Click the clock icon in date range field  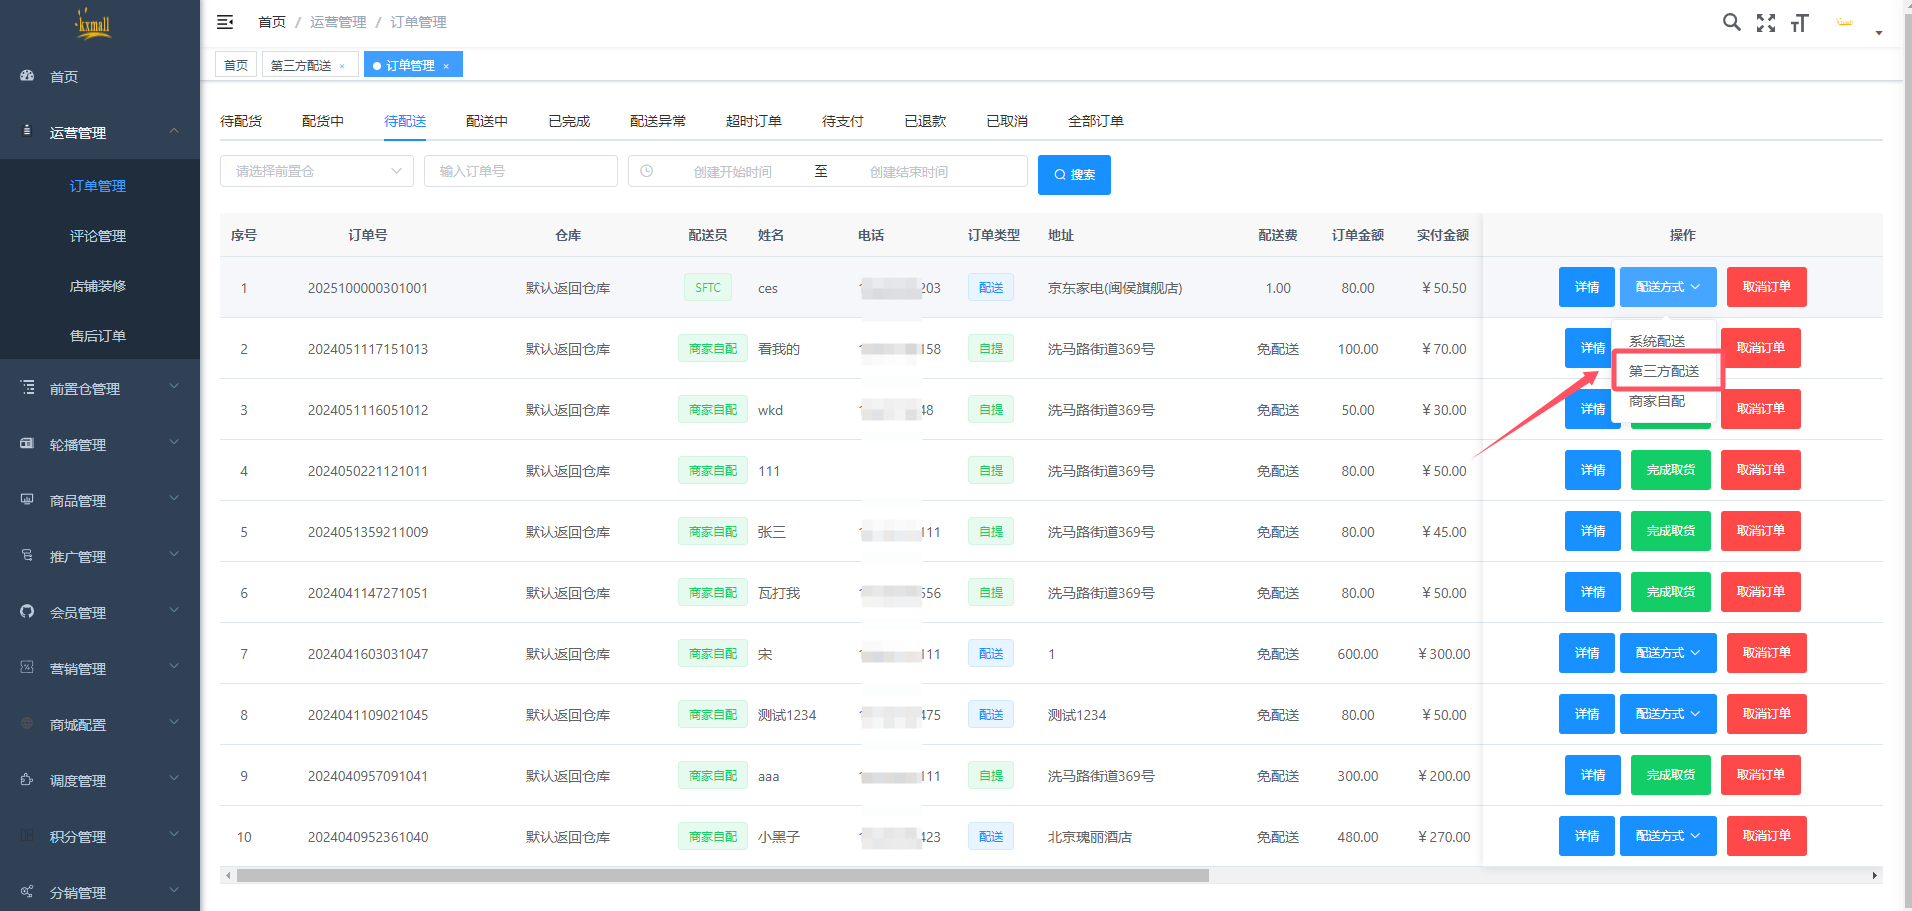[x=647, y=171]
